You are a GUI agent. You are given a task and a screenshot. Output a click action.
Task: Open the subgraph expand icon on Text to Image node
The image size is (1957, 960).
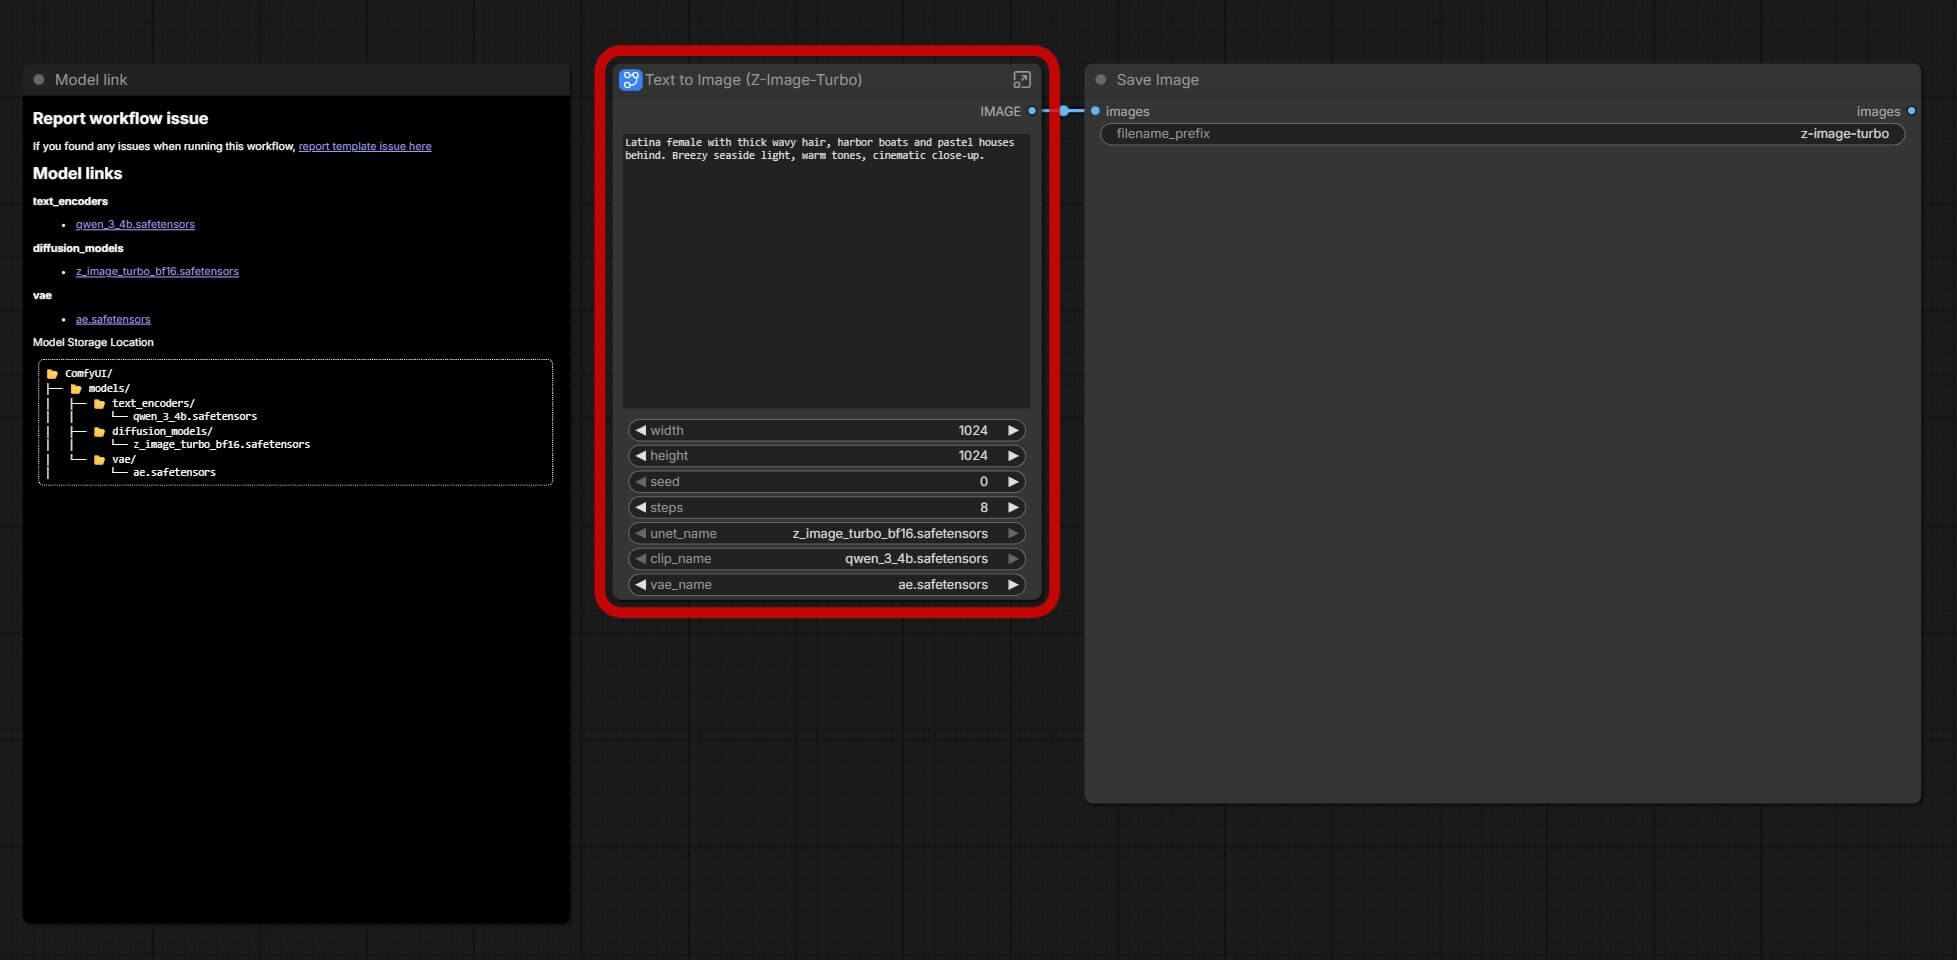point(1021,80)
